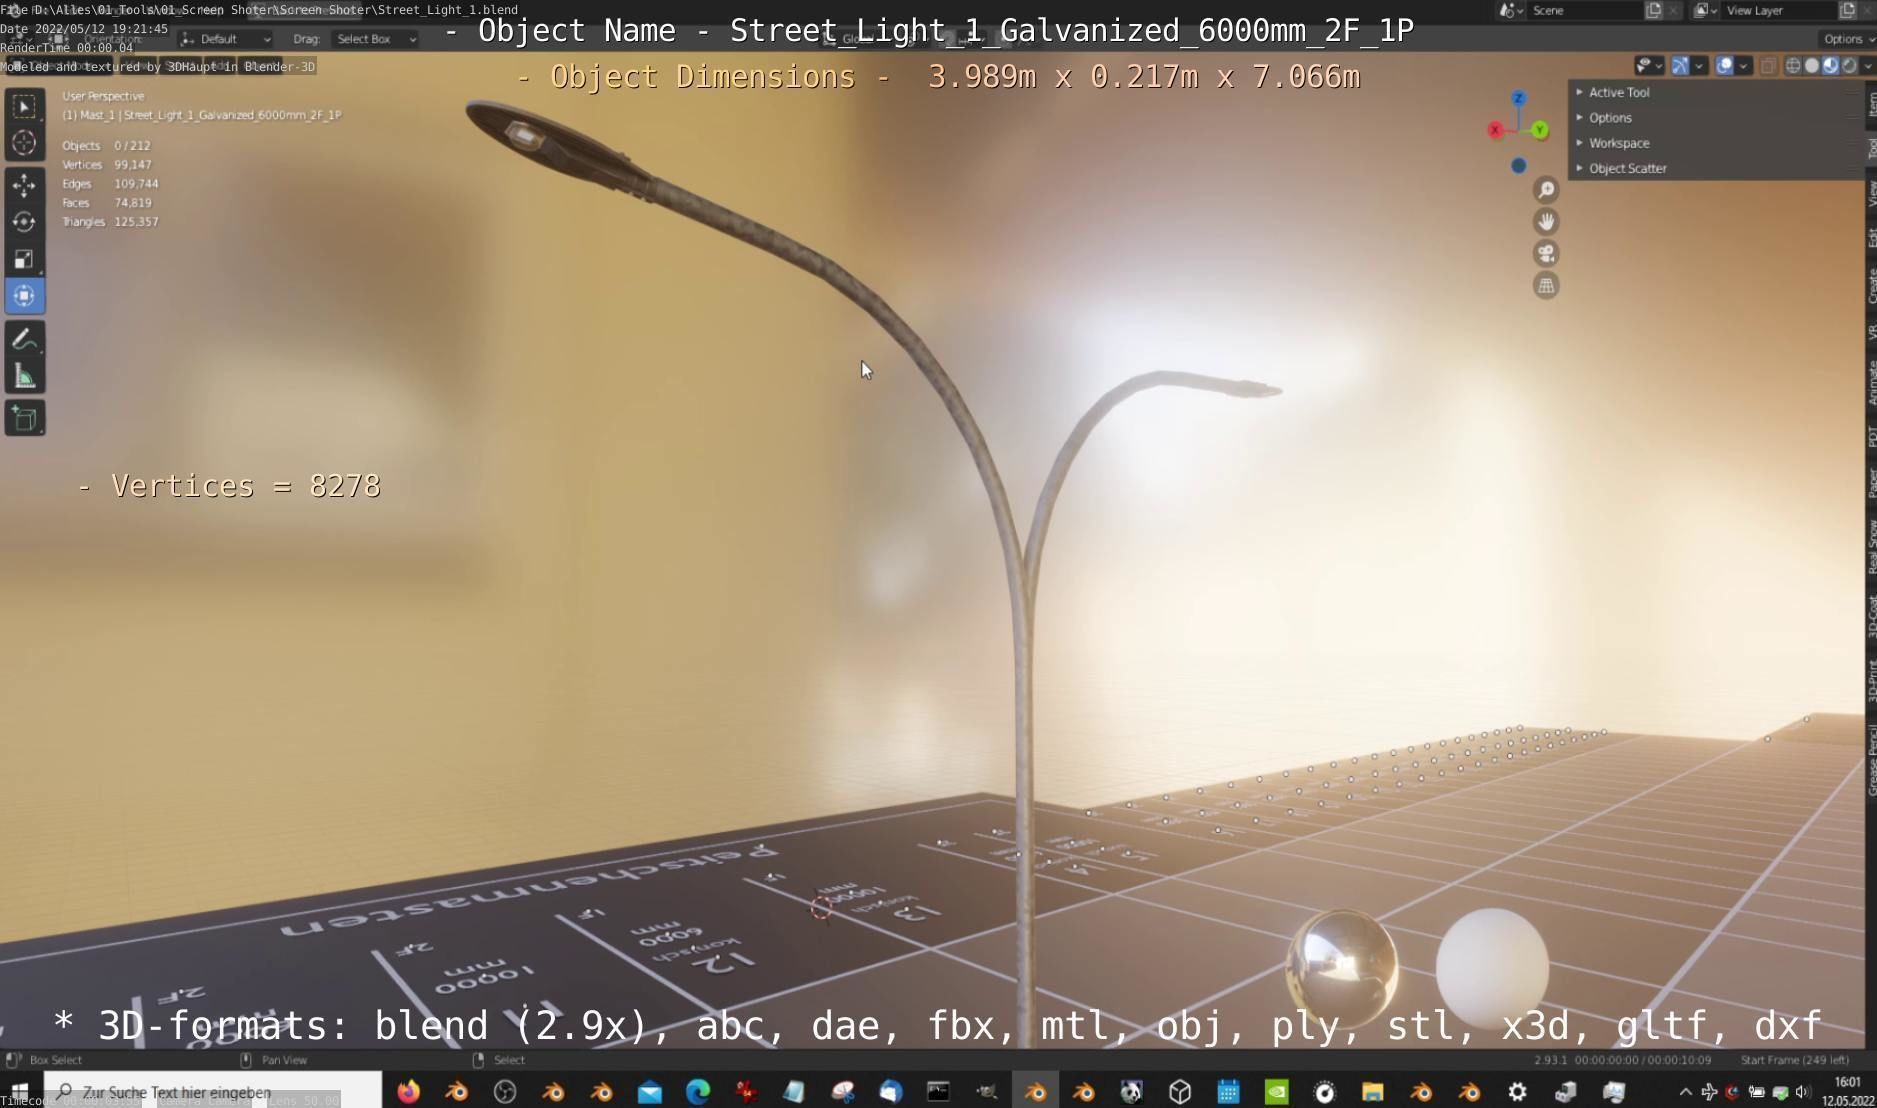Select the highlighted Transform tool

(x=25, y=296)
